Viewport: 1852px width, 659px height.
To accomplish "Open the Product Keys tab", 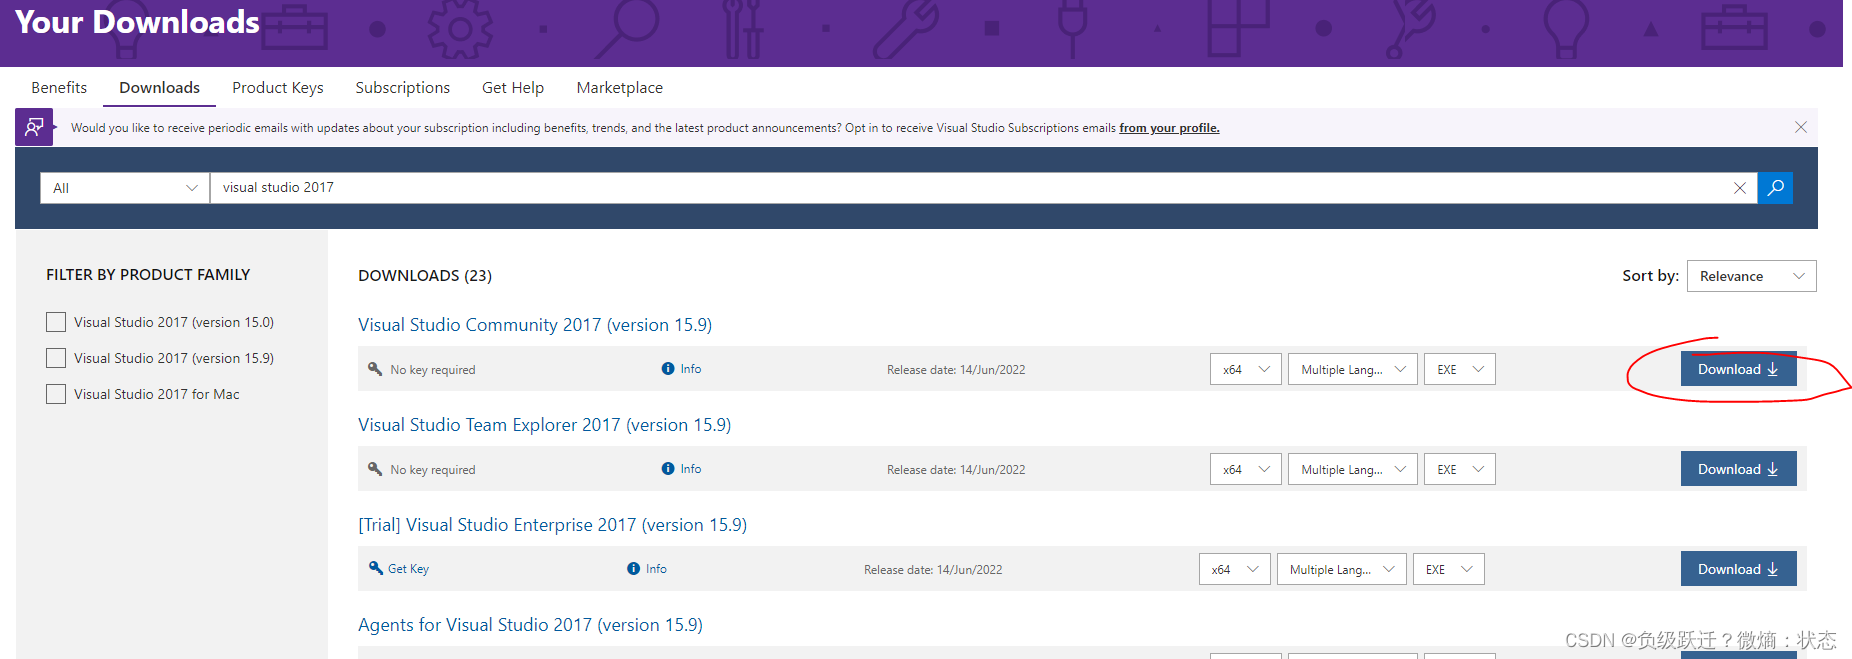I will [x=278, y=88].
